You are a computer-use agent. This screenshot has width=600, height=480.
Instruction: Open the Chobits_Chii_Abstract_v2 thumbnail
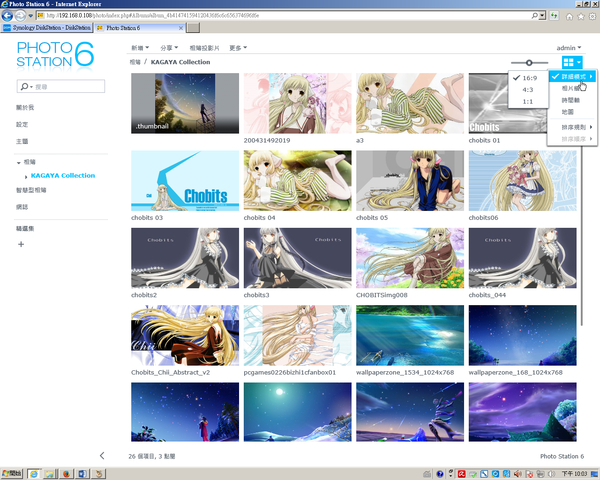(x=185, y=335)
